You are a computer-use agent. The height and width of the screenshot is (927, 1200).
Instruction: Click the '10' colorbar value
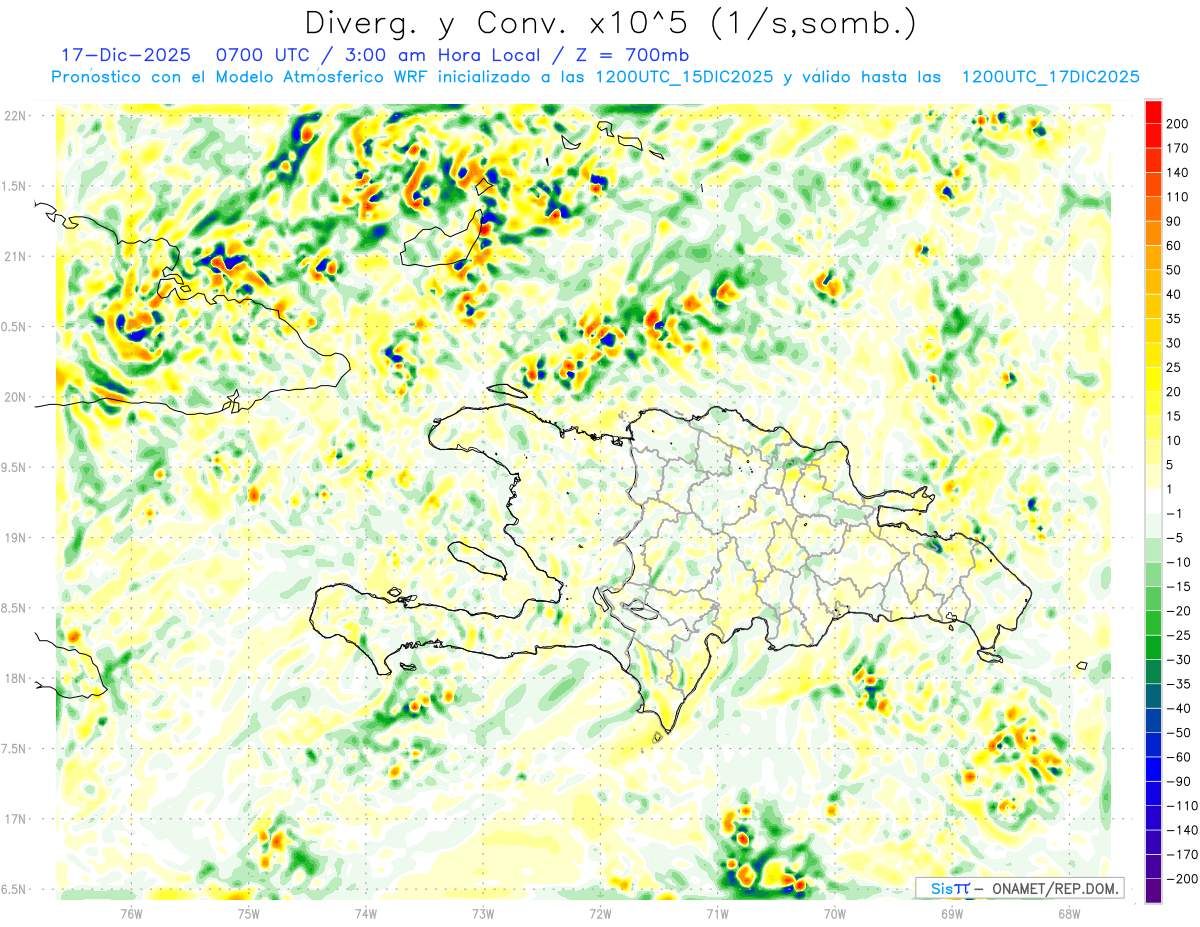[x=1174, y=441]
